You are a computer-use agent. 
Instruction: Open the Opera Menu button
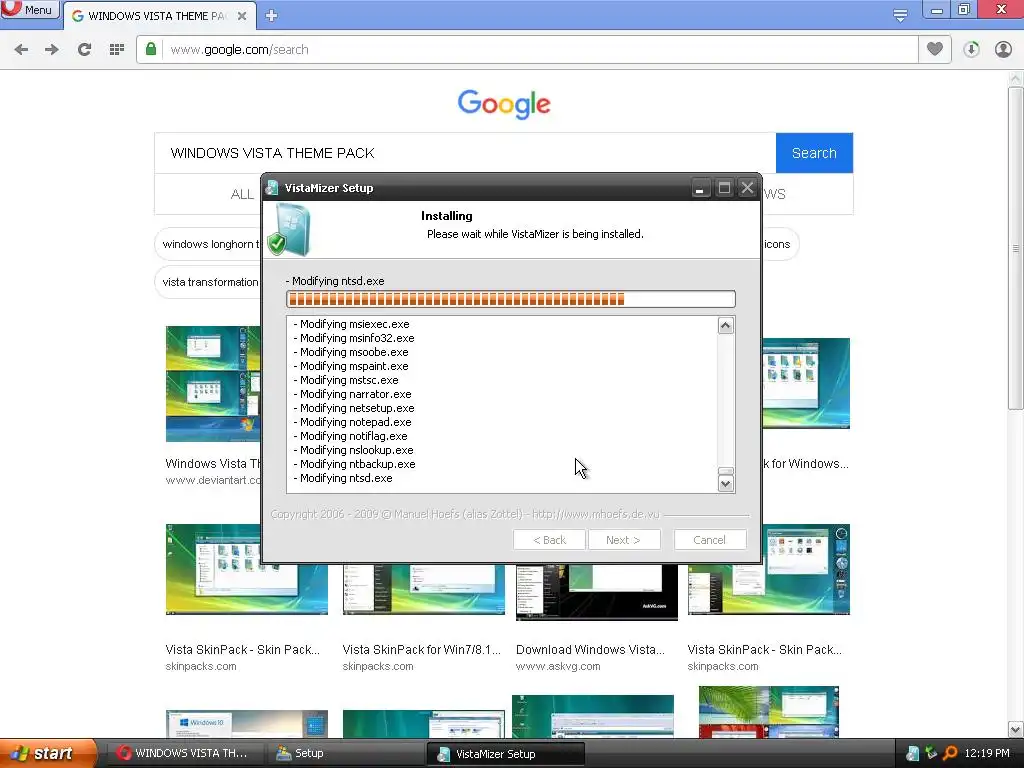coord(29,10)
